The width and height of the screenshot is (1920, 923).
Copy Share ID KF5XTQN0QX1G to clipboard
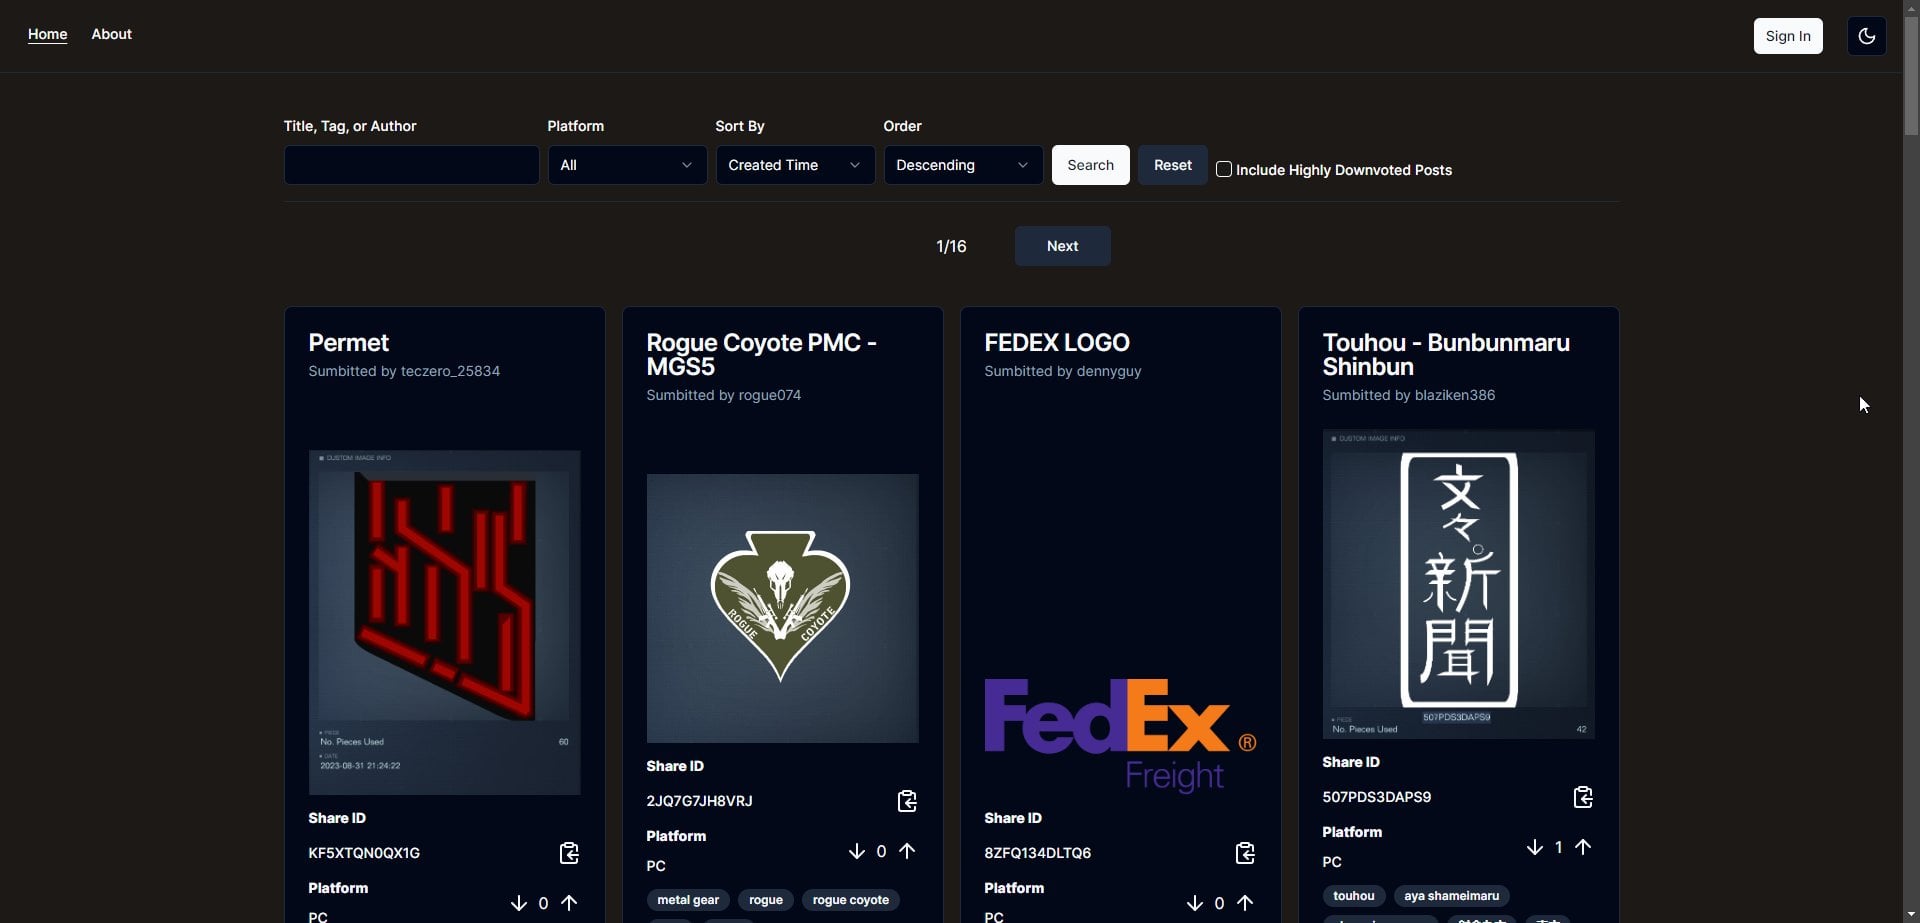coord(569,853)
